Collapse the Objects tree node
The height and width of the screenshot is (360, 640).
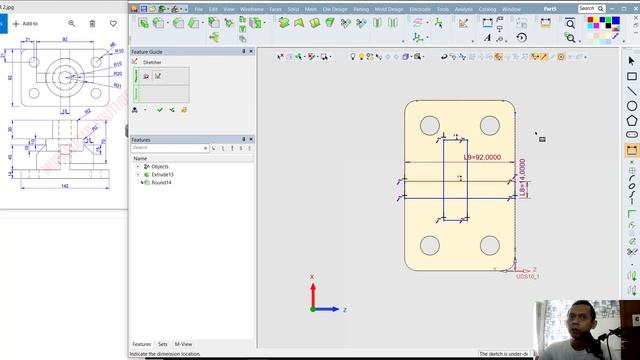coord(138,167)
